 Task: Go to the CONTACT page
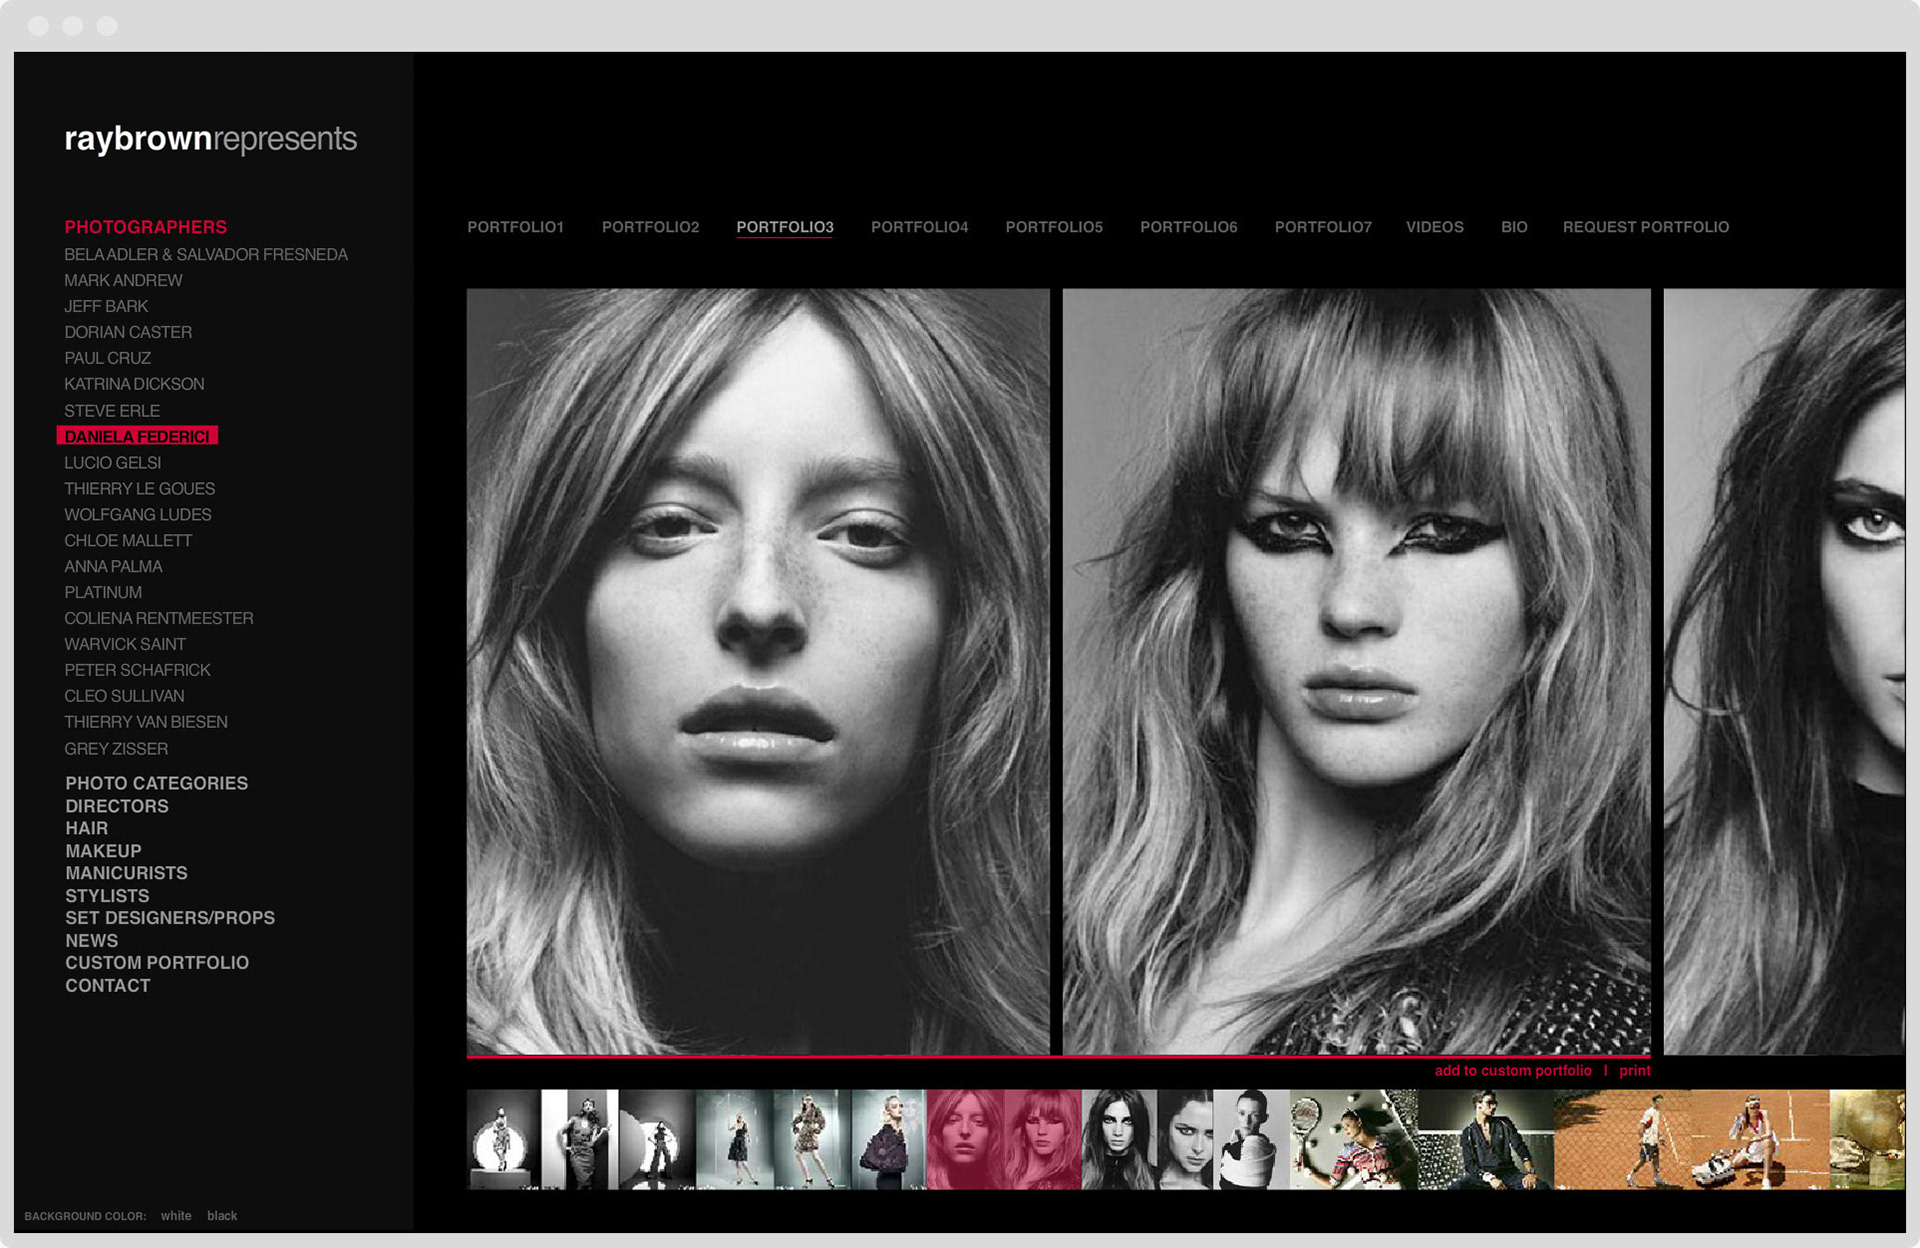click(x=107, y=986)
